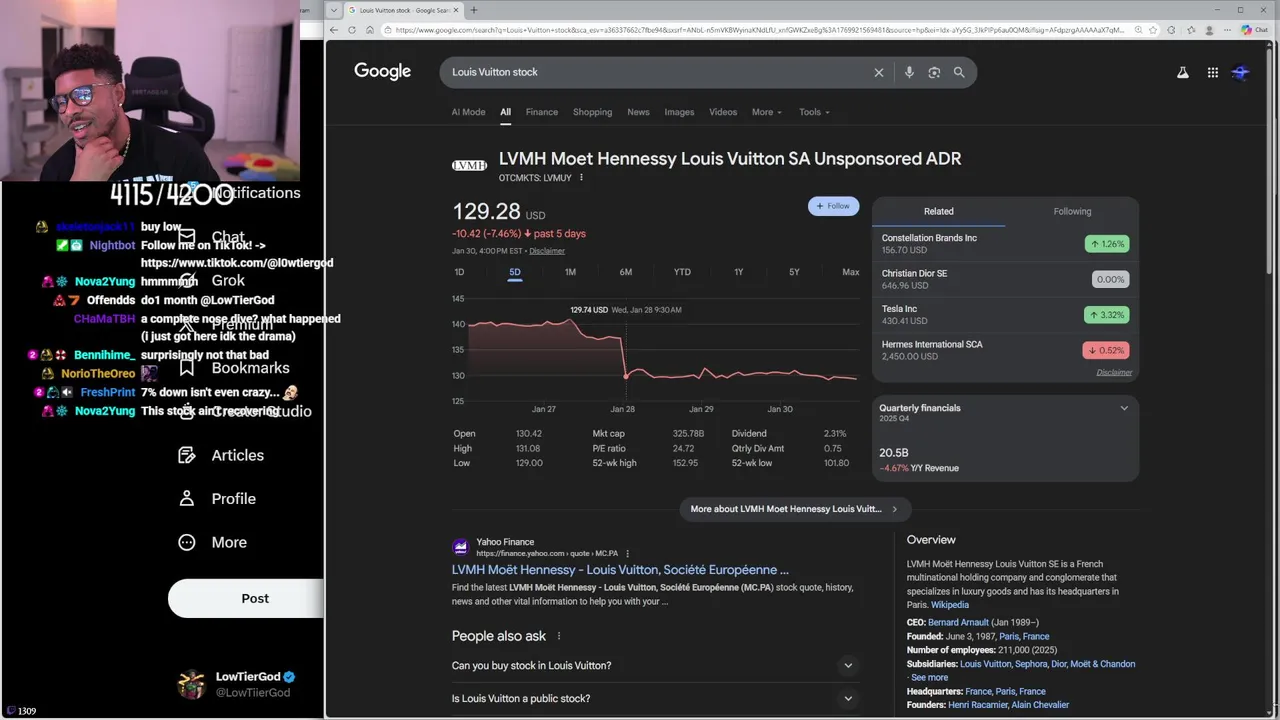
Task: Open the Videos search tab
Action: click(723, 112)
